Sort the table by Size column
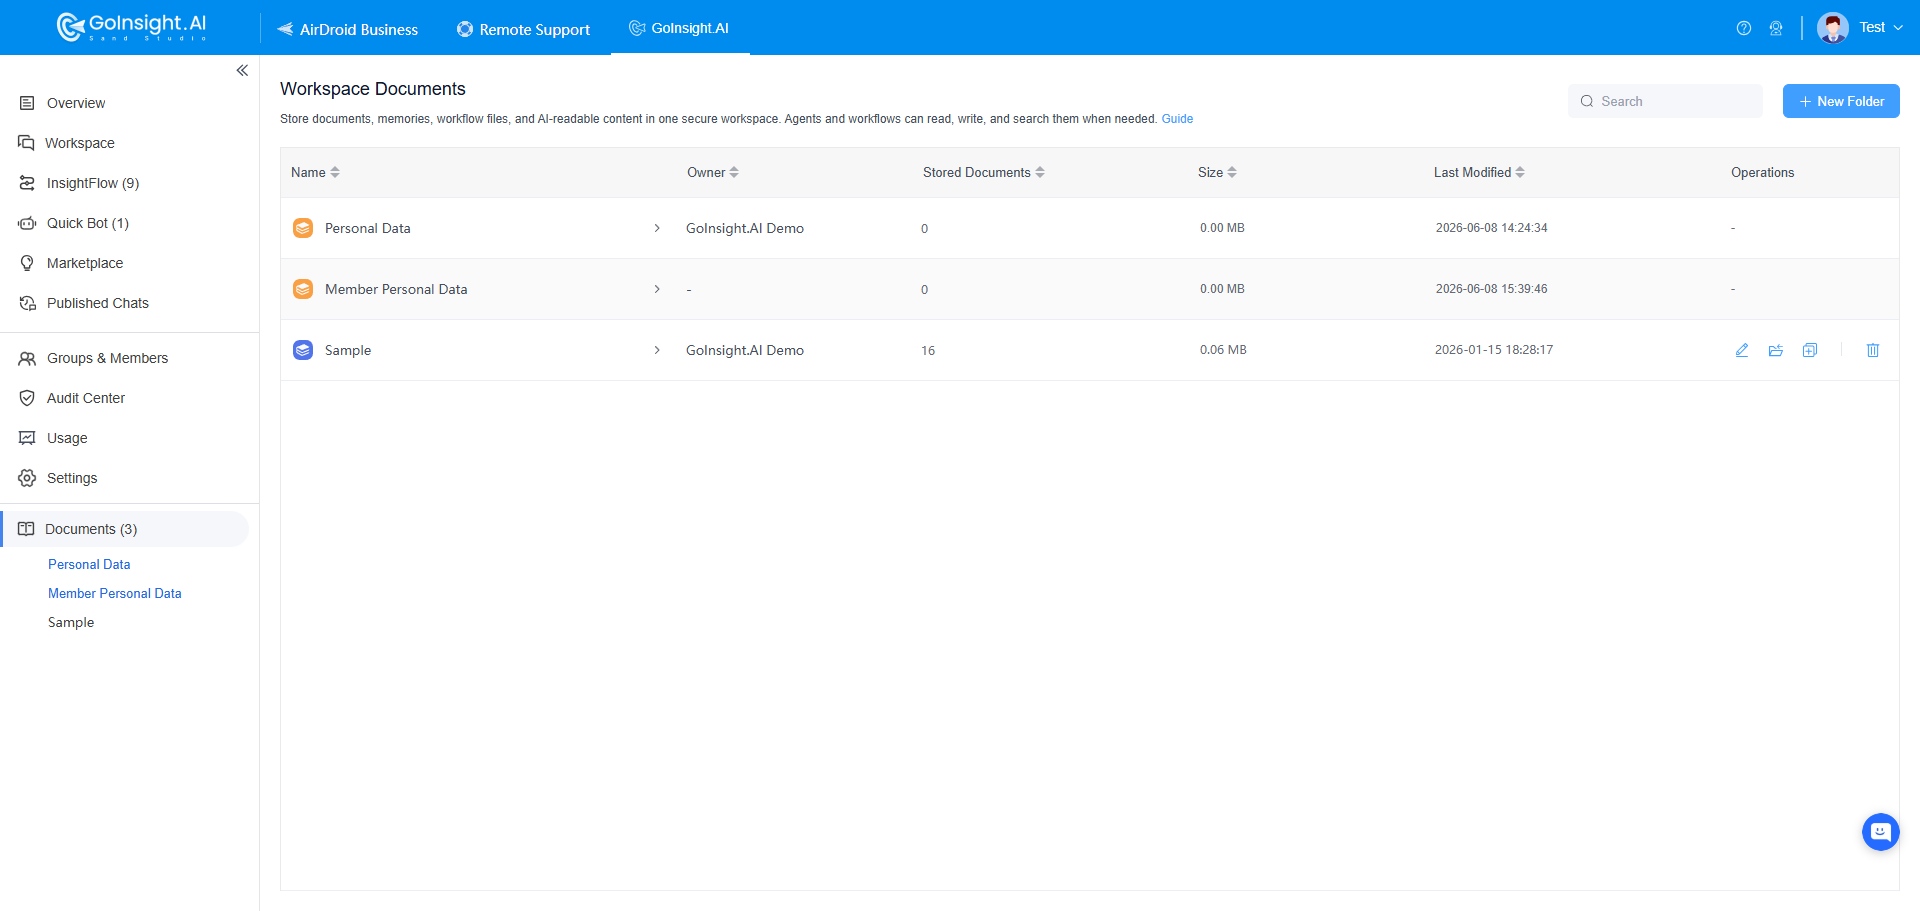Viewport: 1920px width, 911px height. [1232, 172]
